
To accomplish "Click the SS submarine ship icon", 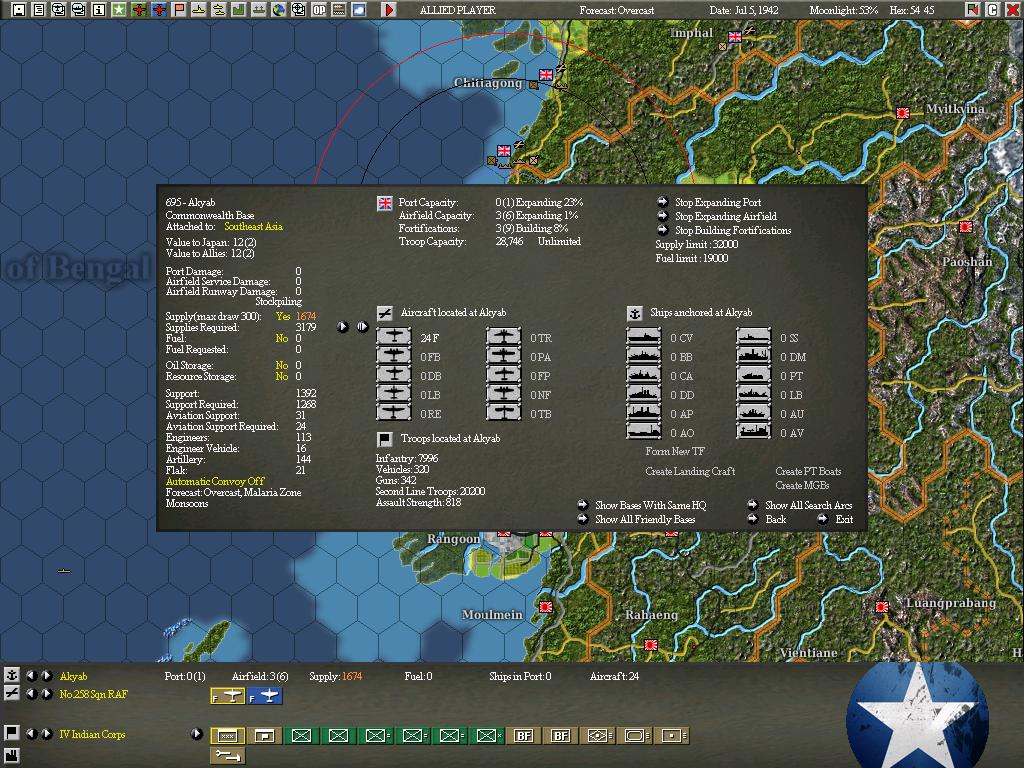I will coord(754,337).
